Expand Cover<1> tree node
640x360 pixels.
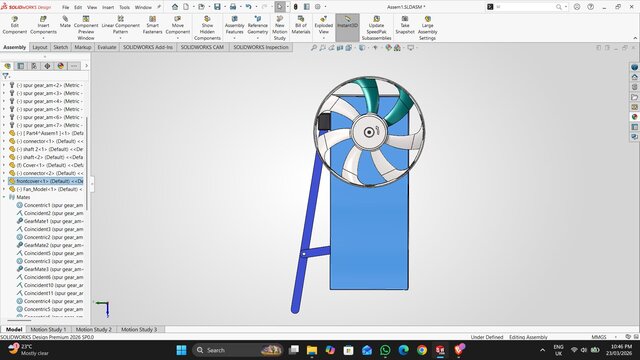(x=4, y=165)
